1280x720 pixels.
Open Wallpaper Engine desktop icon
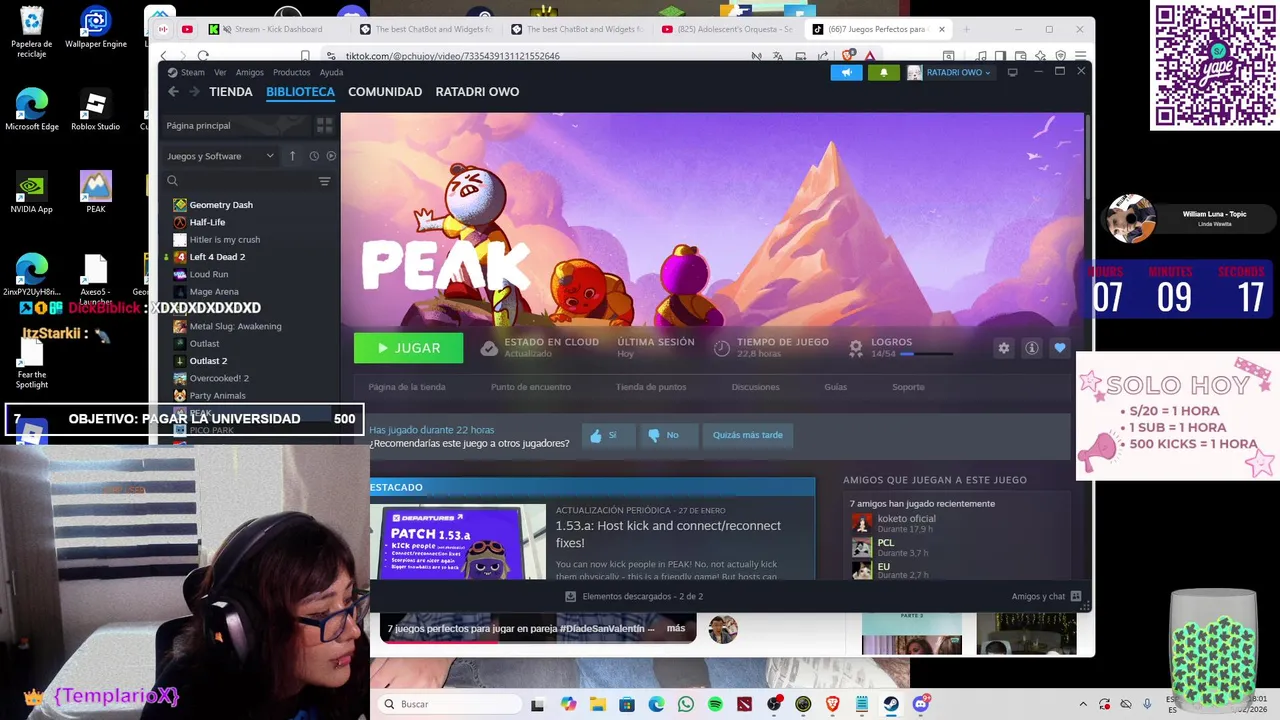pos(96,28)
